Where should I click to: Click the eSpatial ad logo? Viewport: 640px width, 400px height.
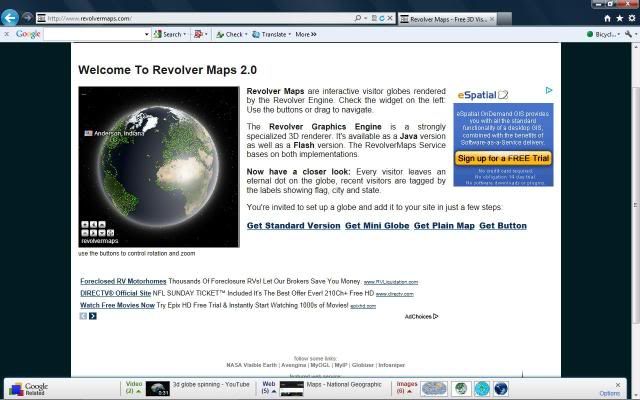pyautogui.click(x=482, y=95)
